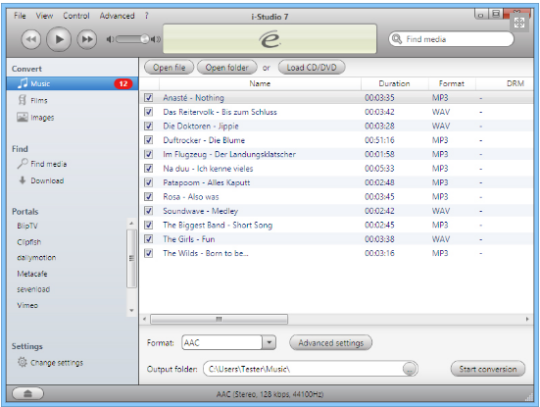The height and width of the screenshot is (407, 540).
Task: Toggle Die Doktoren - Jippie checkbox
Action: 148,126
